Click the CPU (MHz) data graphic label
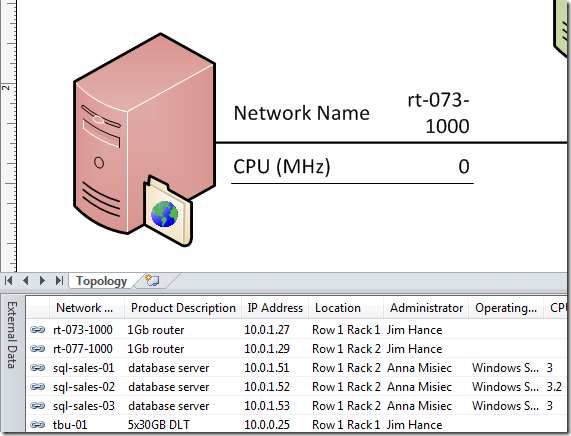571x436 pixels. point(282,167)
